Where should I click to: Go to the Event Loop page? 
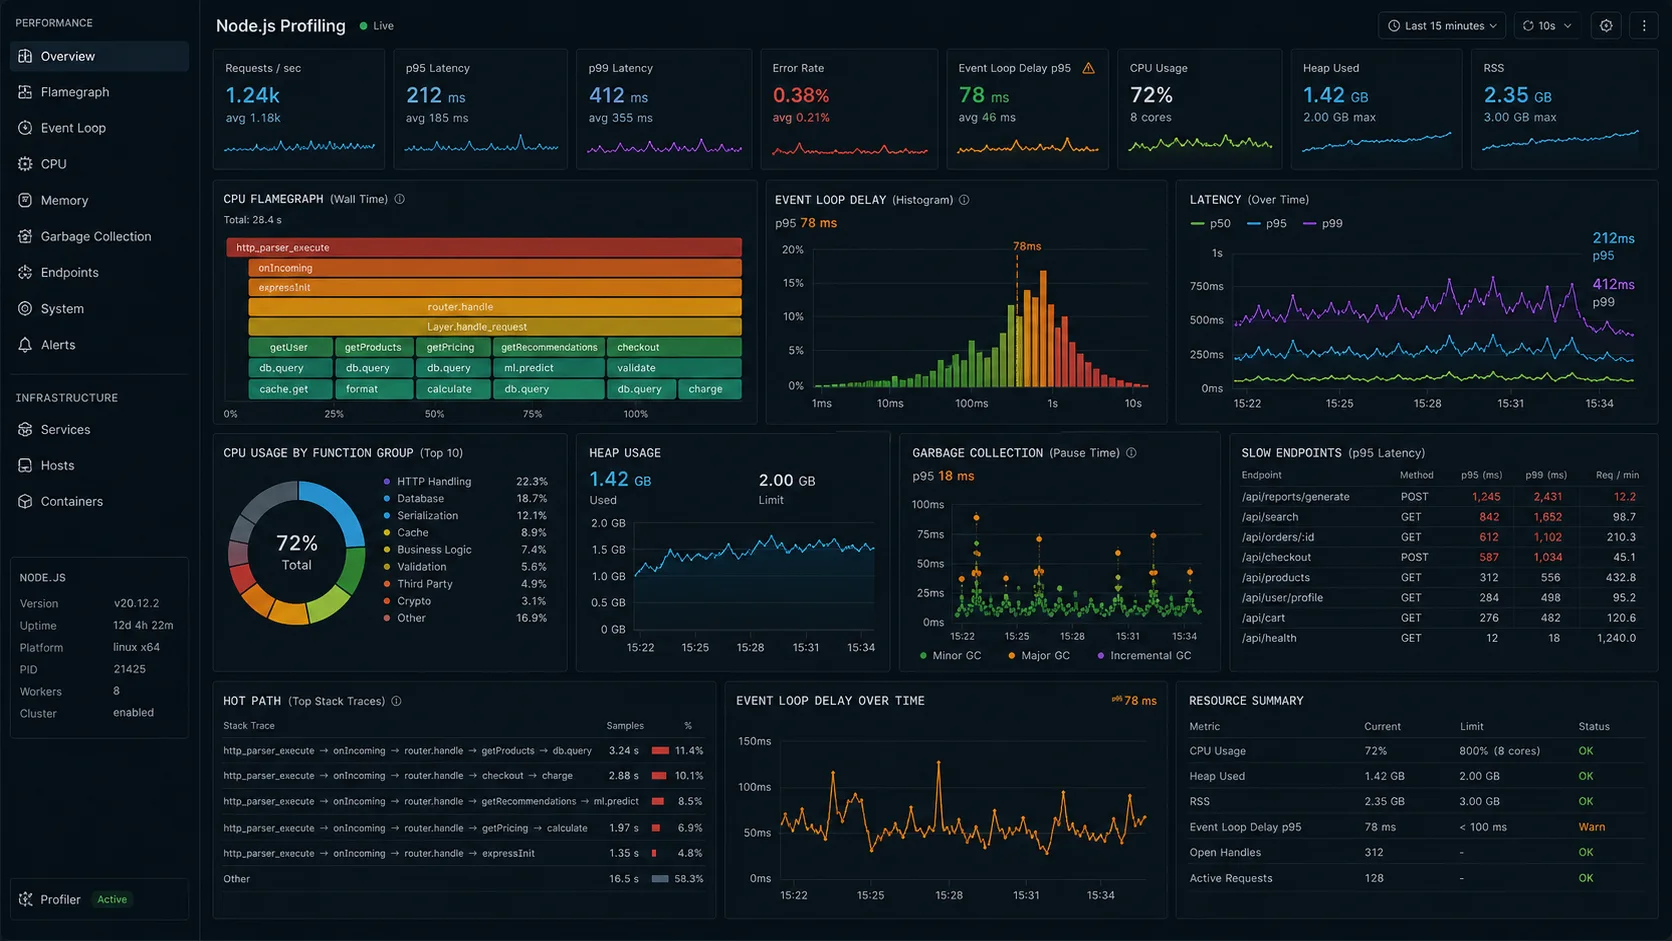pyautogui.click(x=99, y=128)
